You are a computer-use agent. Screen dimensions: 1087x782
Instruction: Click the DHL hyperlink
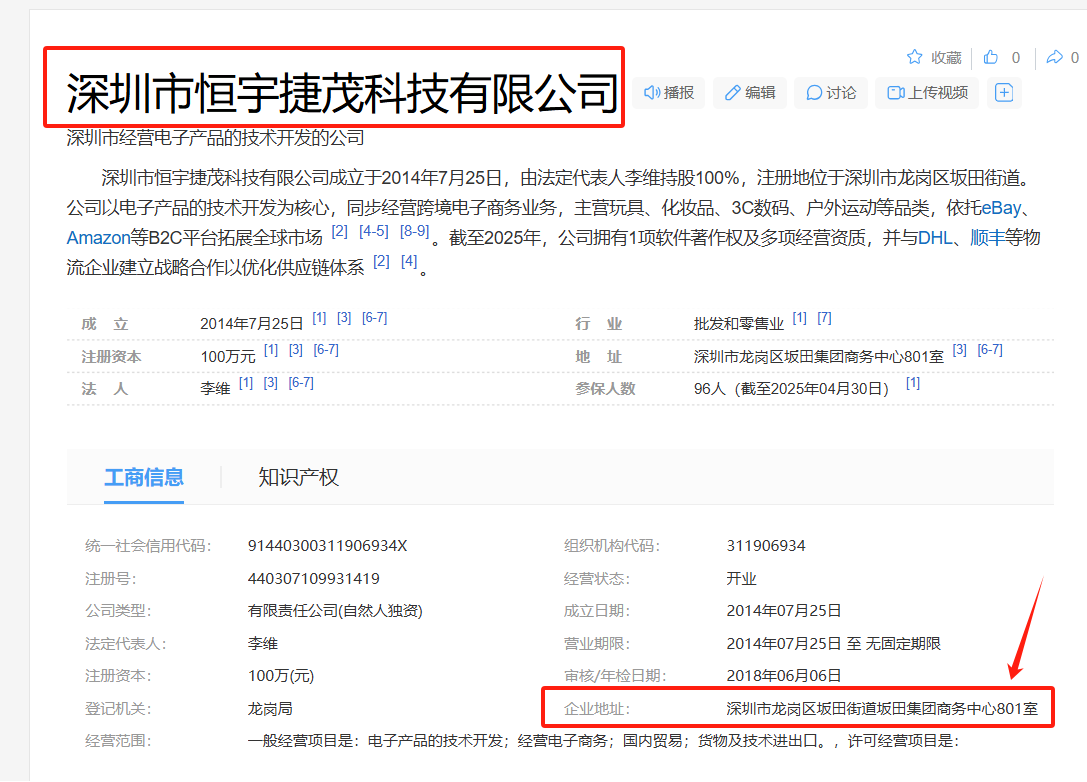point(934,238)
